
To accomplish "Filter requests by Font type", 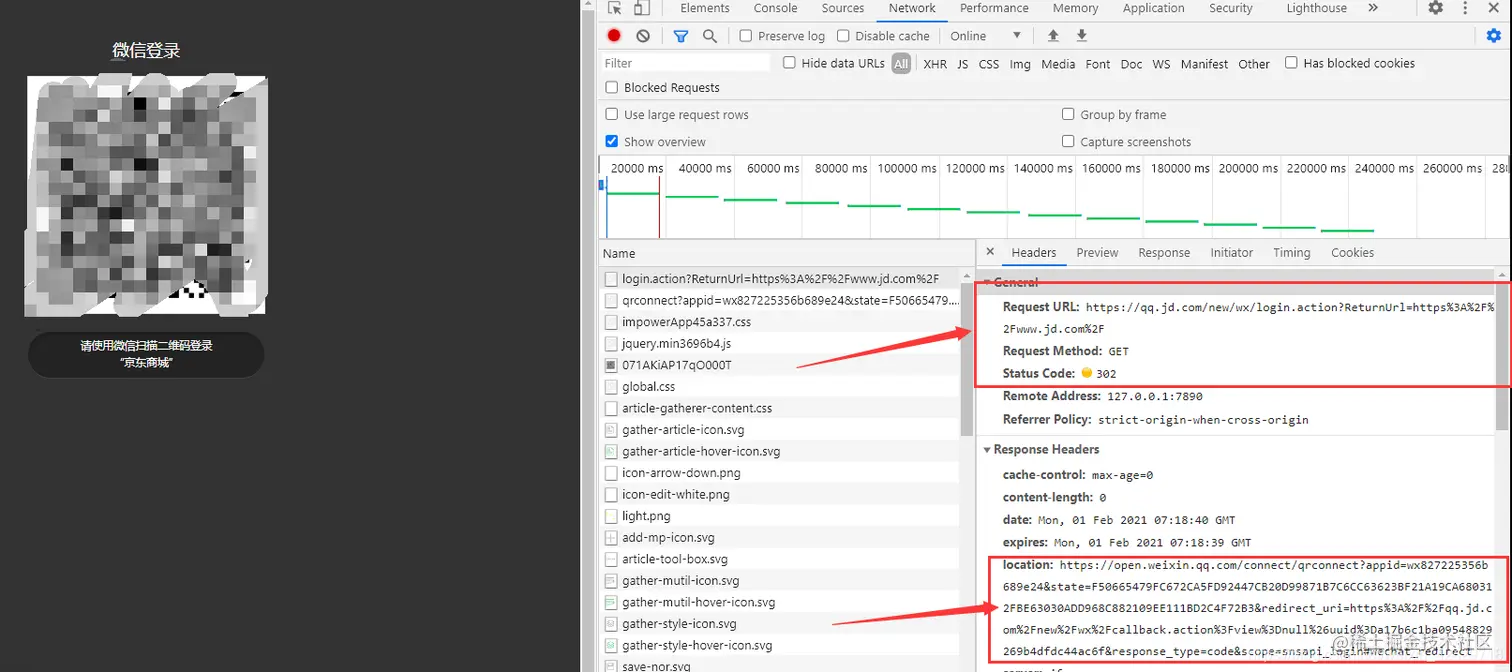I will click(x=1098, y=64).
